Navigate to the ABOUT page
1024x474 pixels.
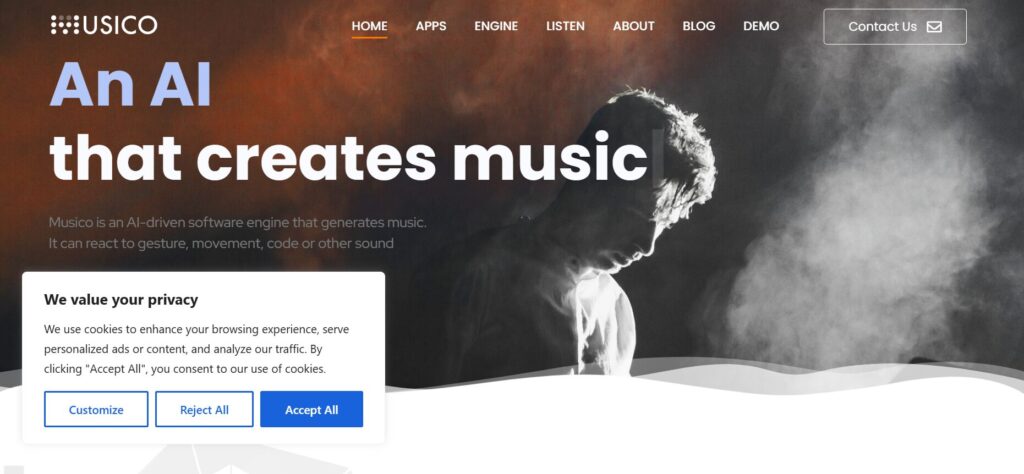633,26
